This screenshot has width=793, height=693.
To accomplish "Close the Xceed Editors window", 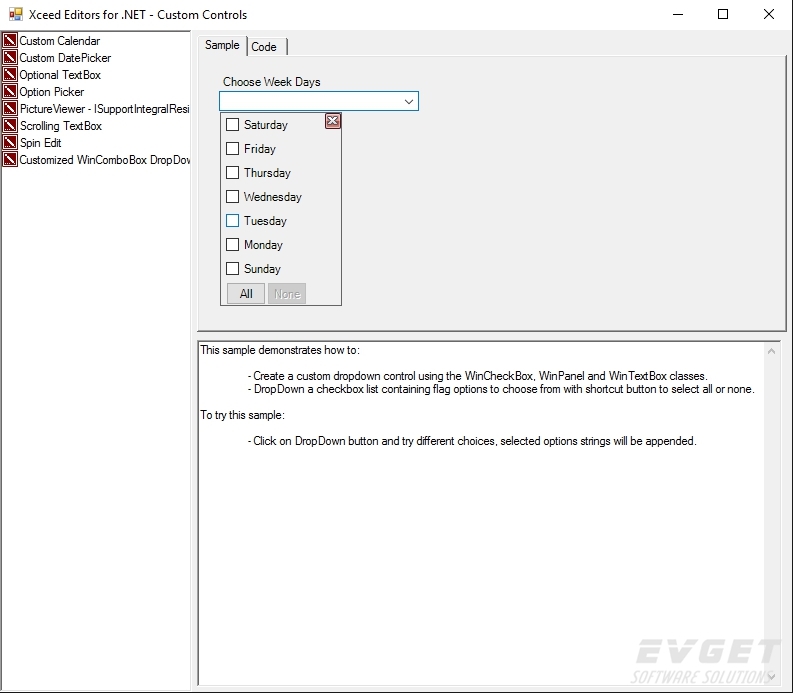I will point(769,14).
